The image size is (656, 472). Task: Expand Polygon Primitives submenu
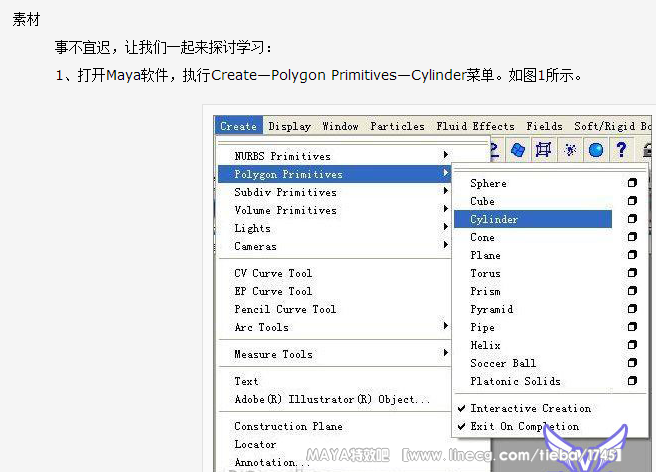click(x=334, y=174)
